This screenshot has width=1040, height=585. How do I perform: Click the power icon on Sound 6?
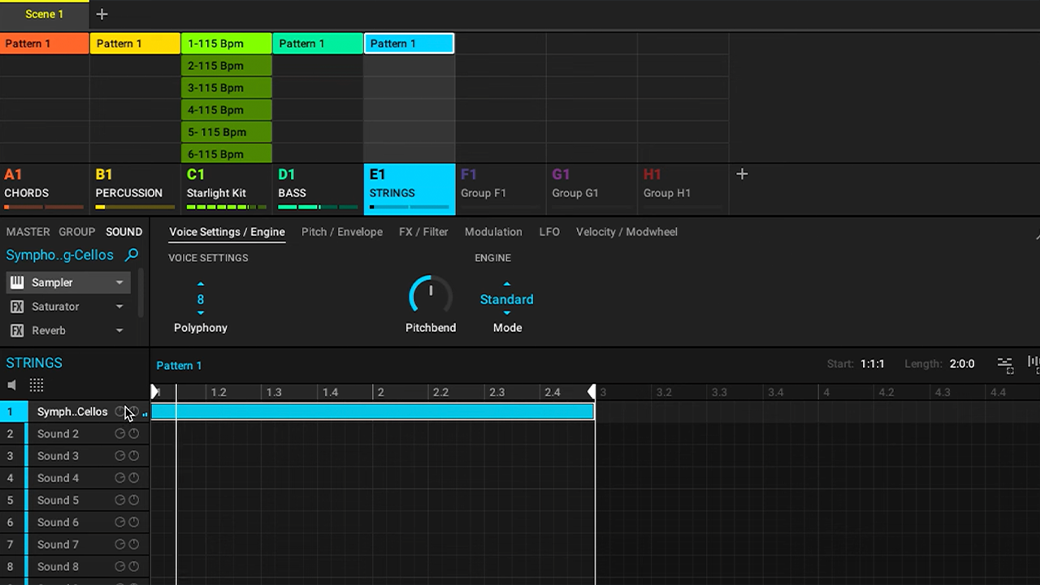click(134, 522)
